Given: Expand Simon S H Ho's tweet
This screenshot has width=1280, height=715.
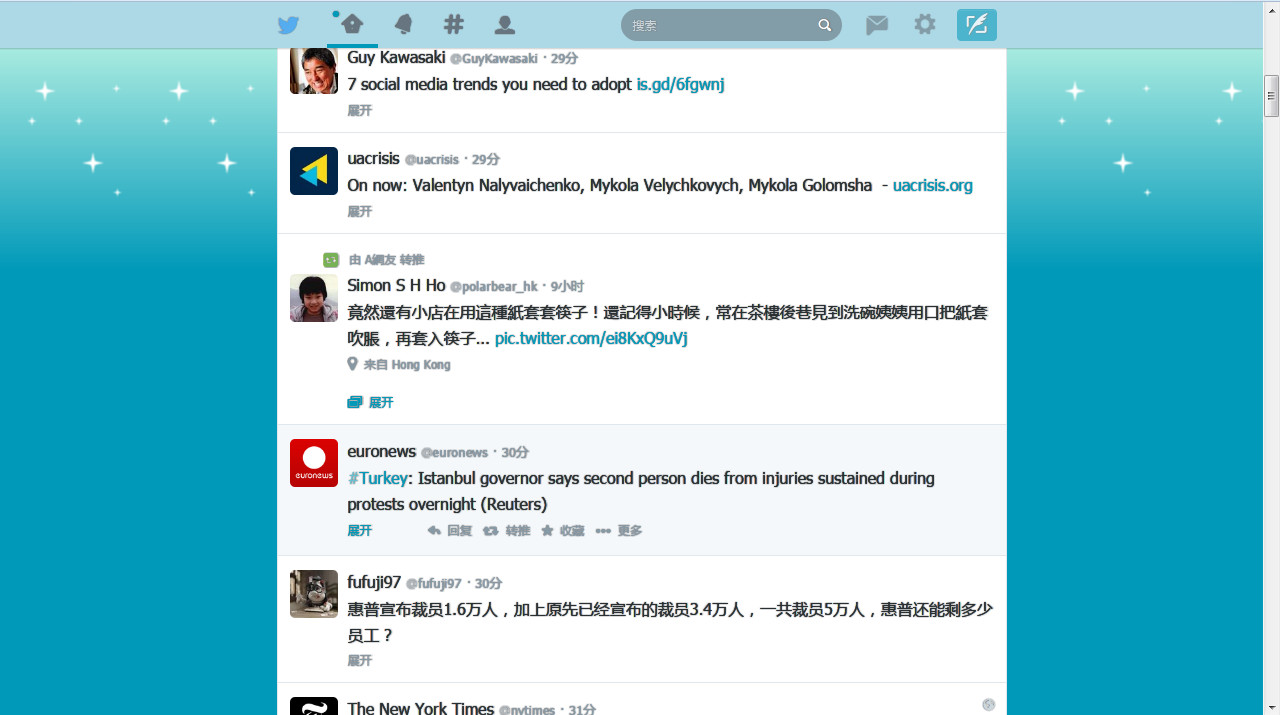Looking at the screenshot, I should click(381, 403).
